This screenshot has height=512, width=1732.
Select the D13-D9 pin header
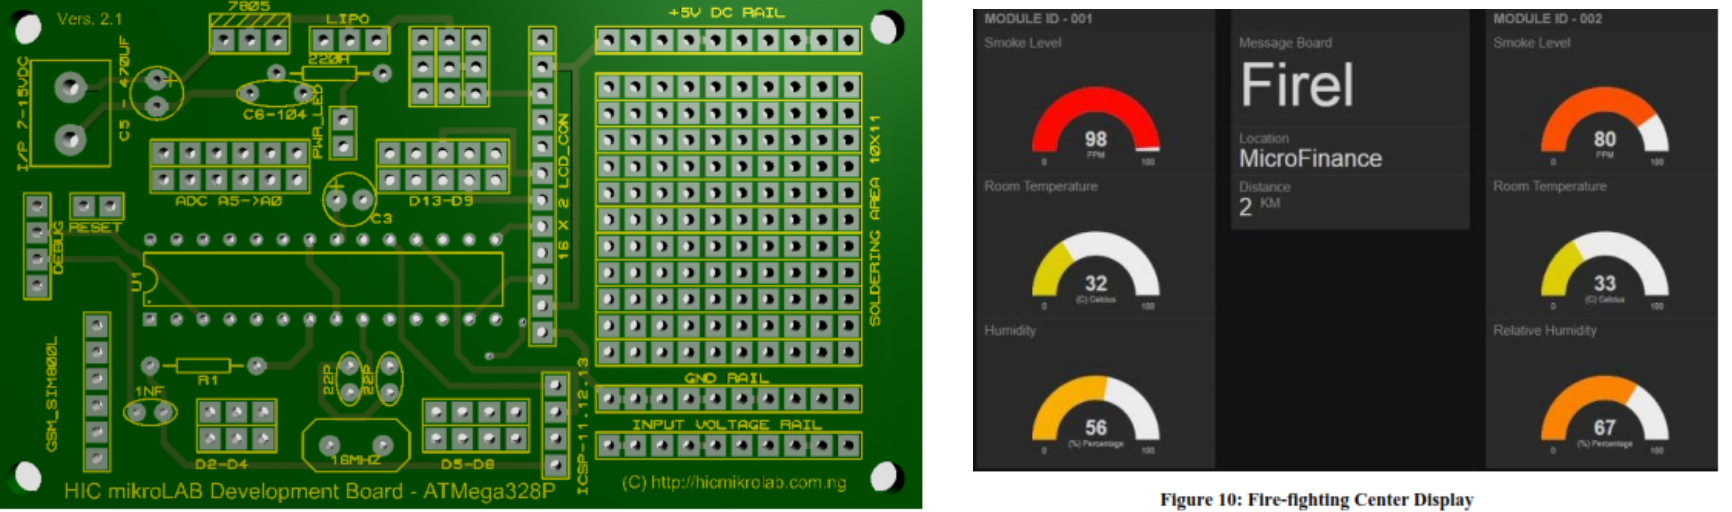(x=442, y=167)
